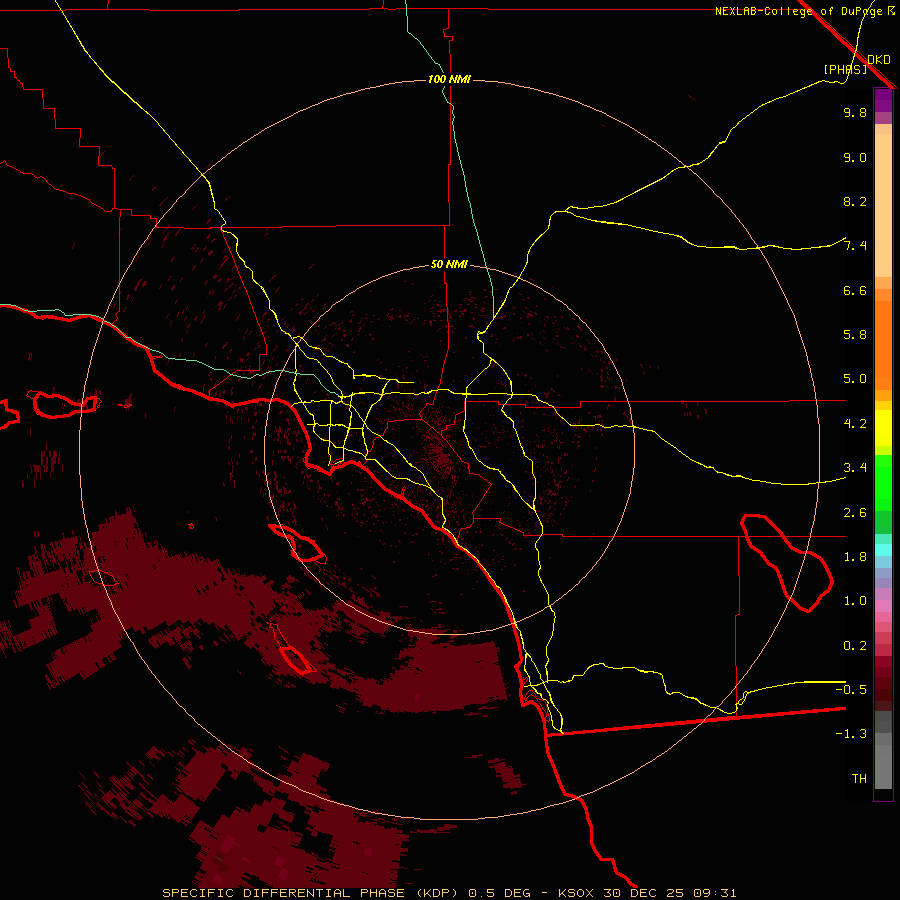Click the TH threshold legend label

coord(859,779)
